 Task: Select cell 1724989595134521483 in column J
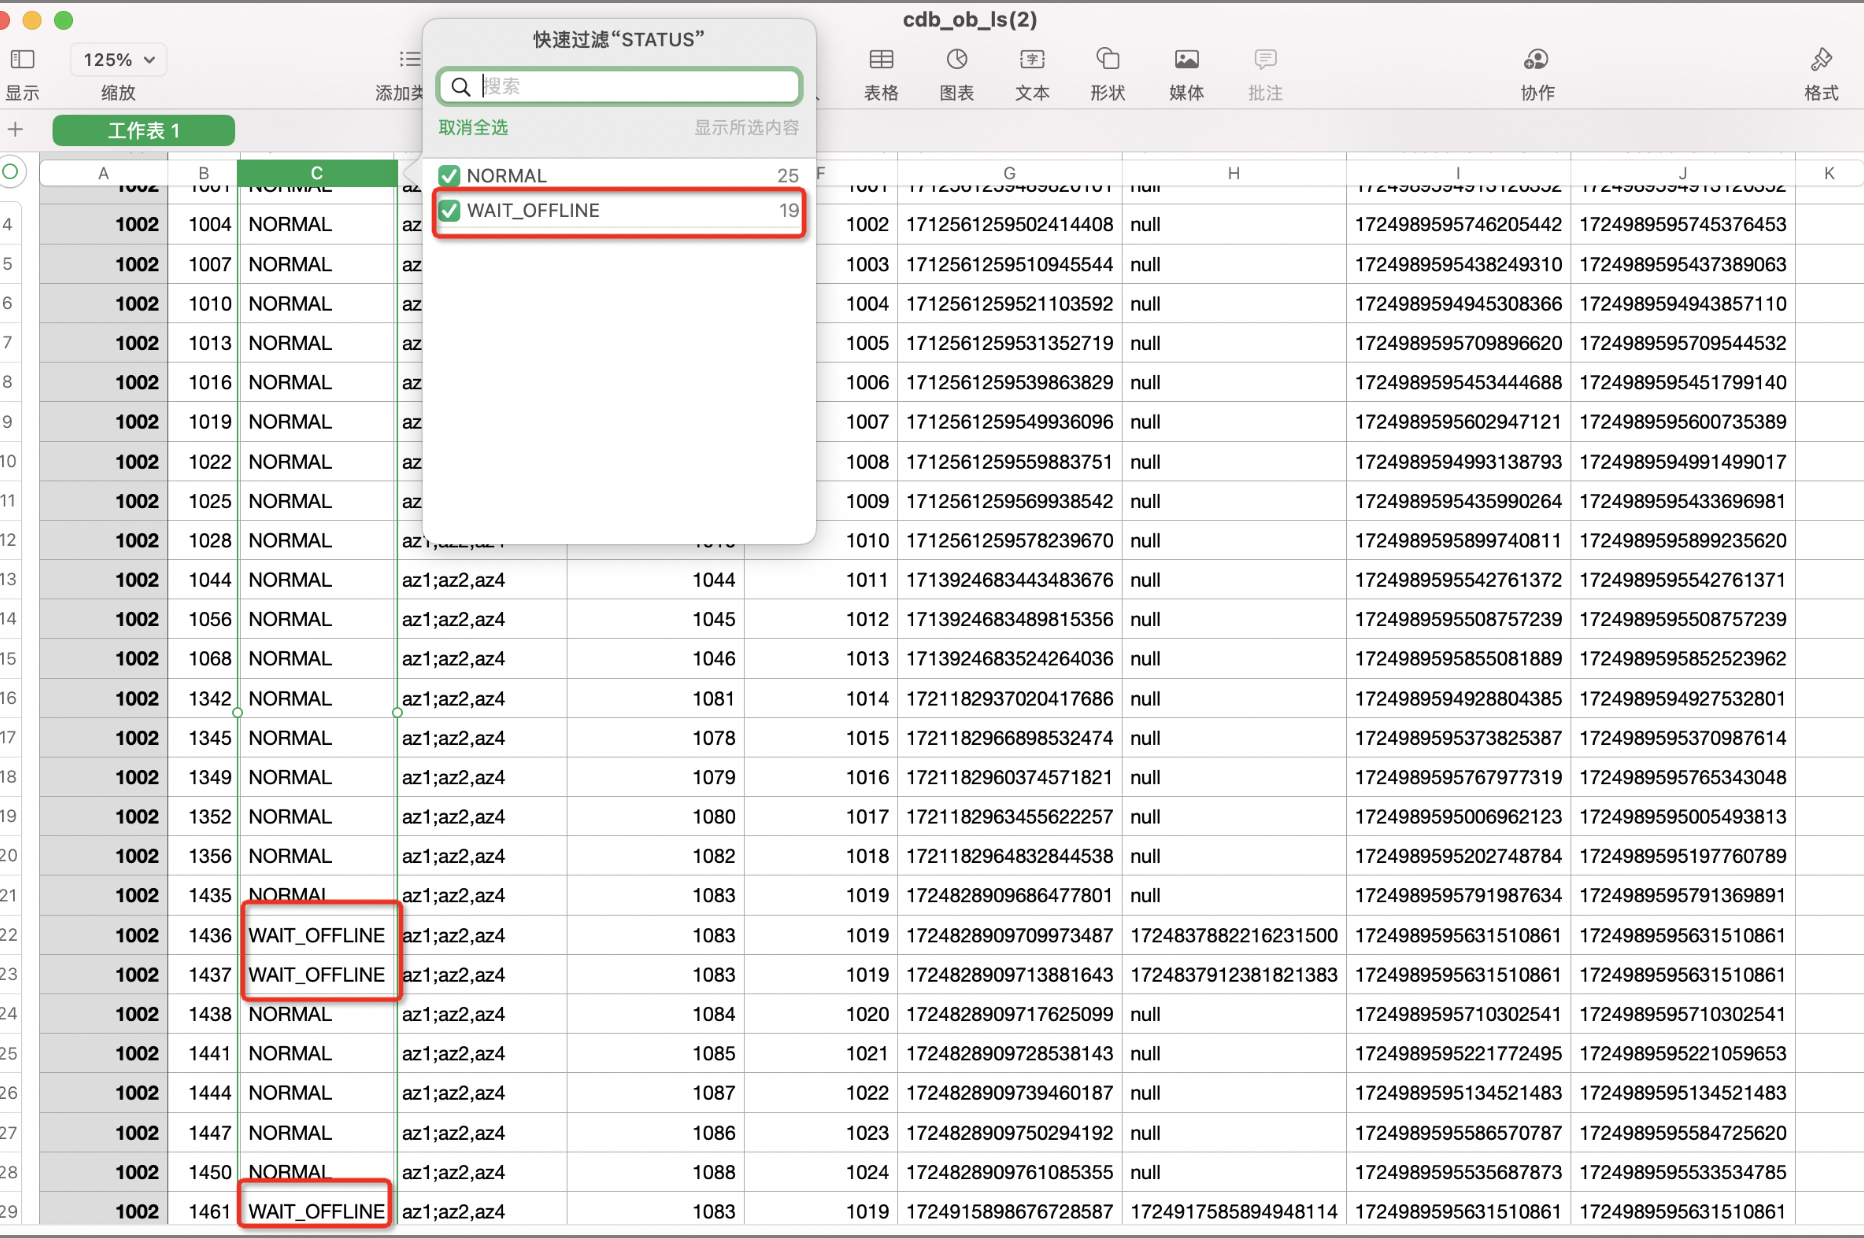coord(1683,1093)
